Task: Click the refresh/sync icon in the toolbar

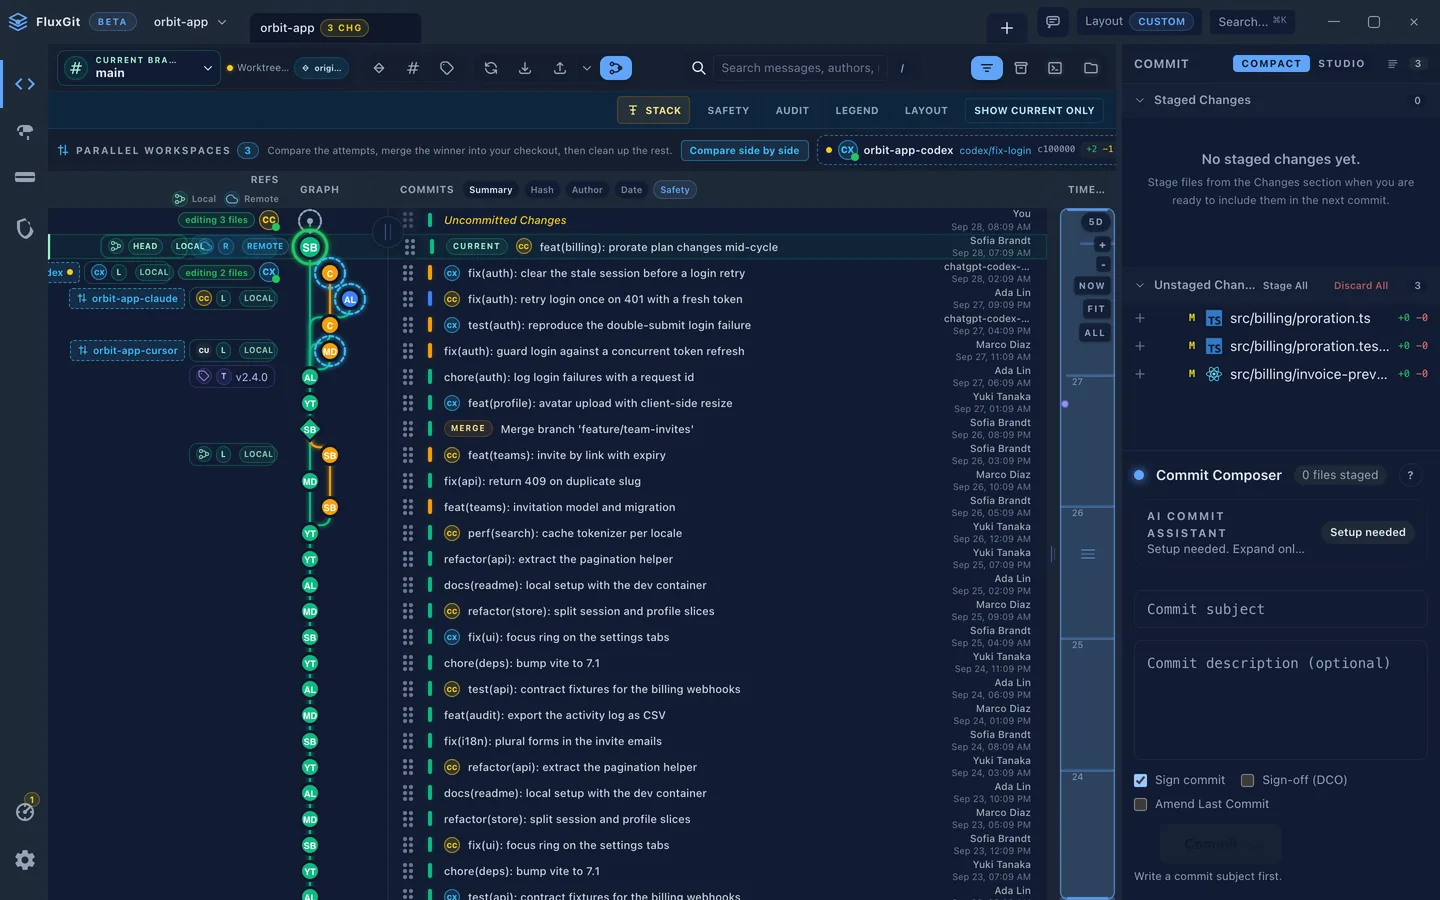Action: [x=491, y=68]
